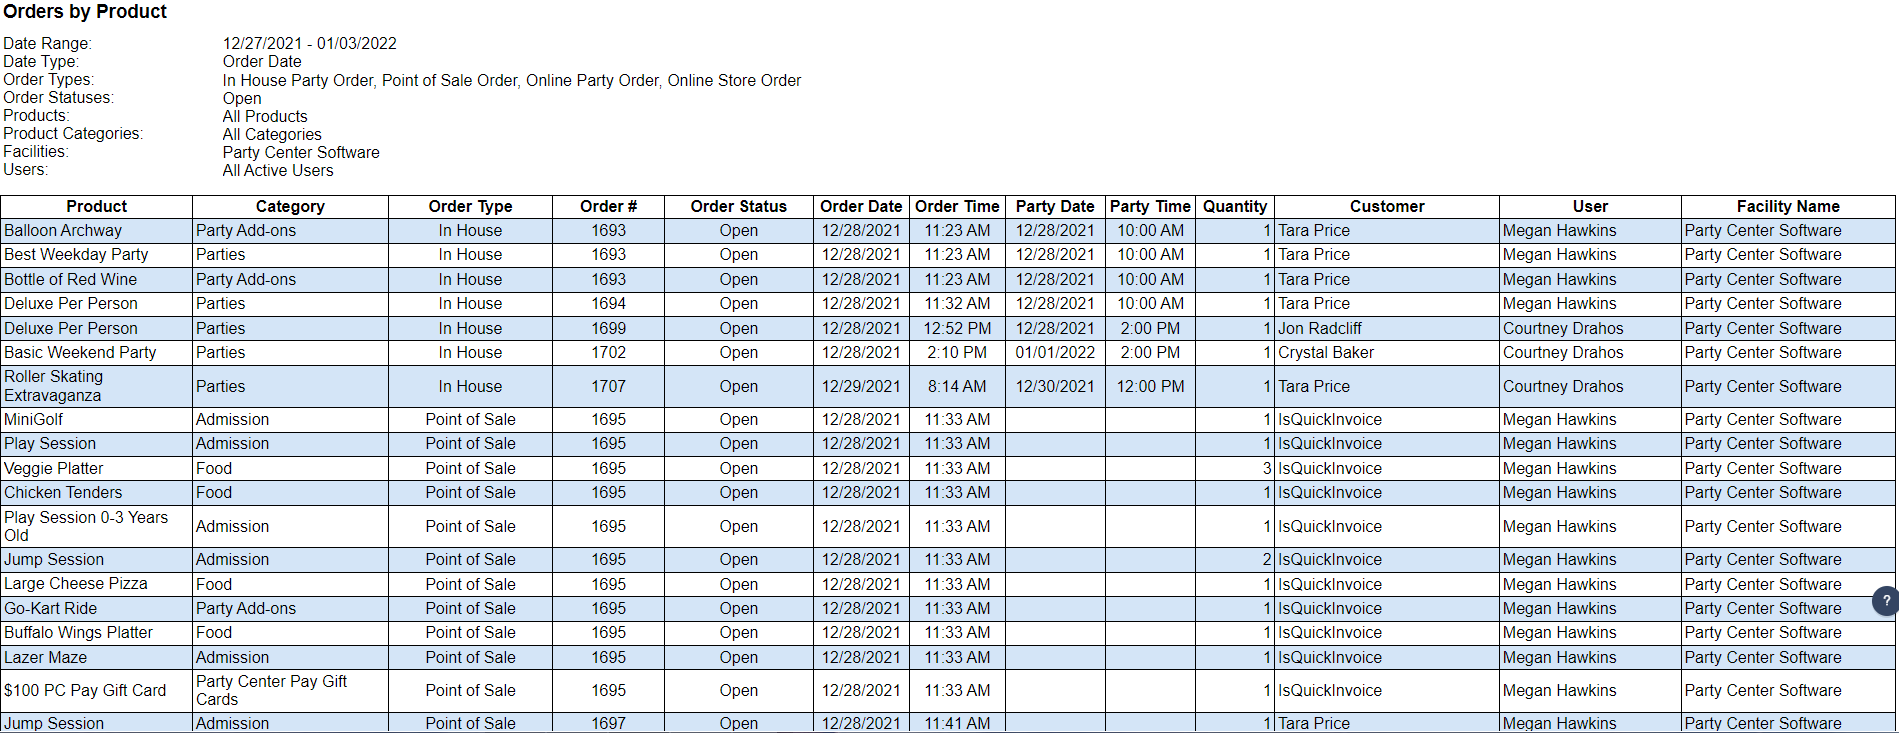This screenshot has width=1899, height=733.
Task: Click the Order Status column header
Action: click(738, 206)
